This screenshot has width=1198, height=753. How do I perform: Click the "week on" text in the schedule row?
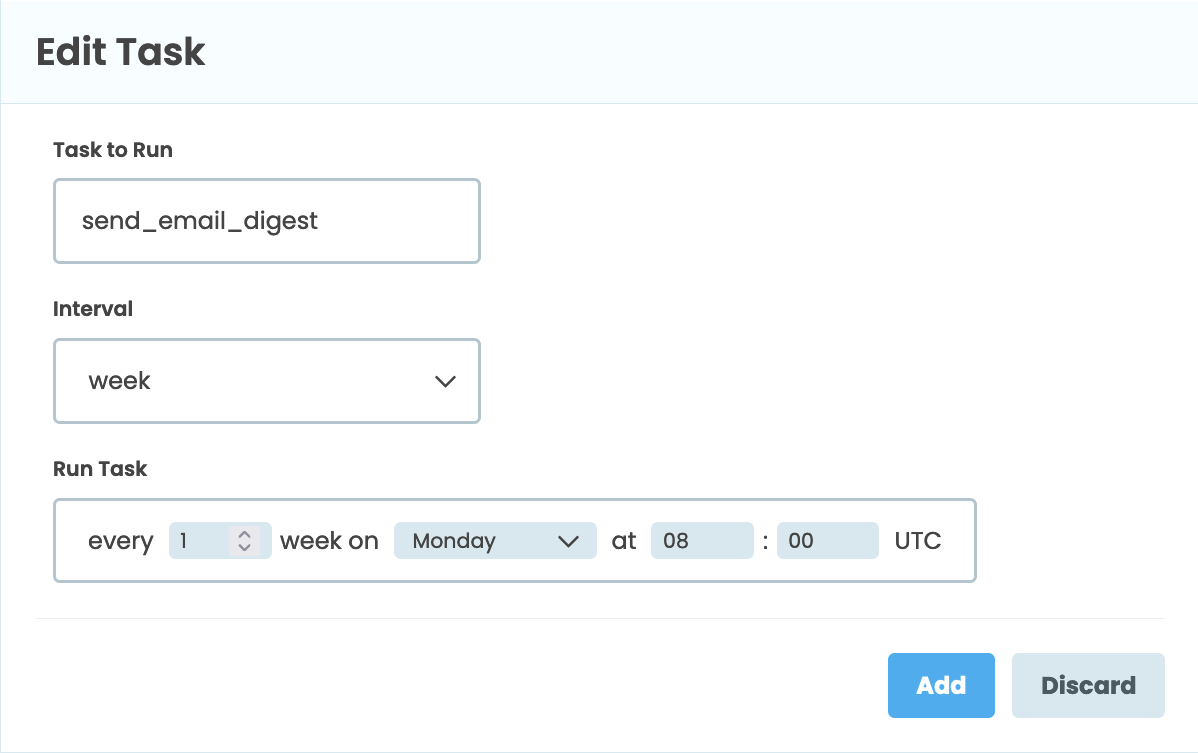(x=329, y=540)
